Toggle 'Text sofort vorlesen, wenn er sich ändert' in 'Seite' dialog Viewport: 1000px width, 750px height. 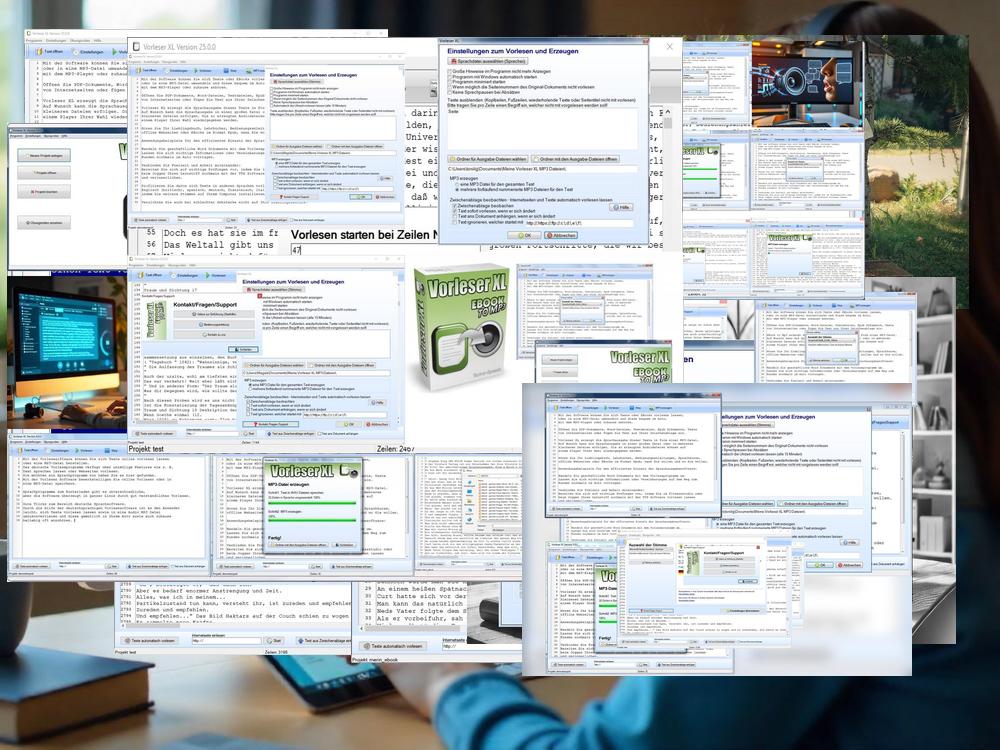(455, 211)
